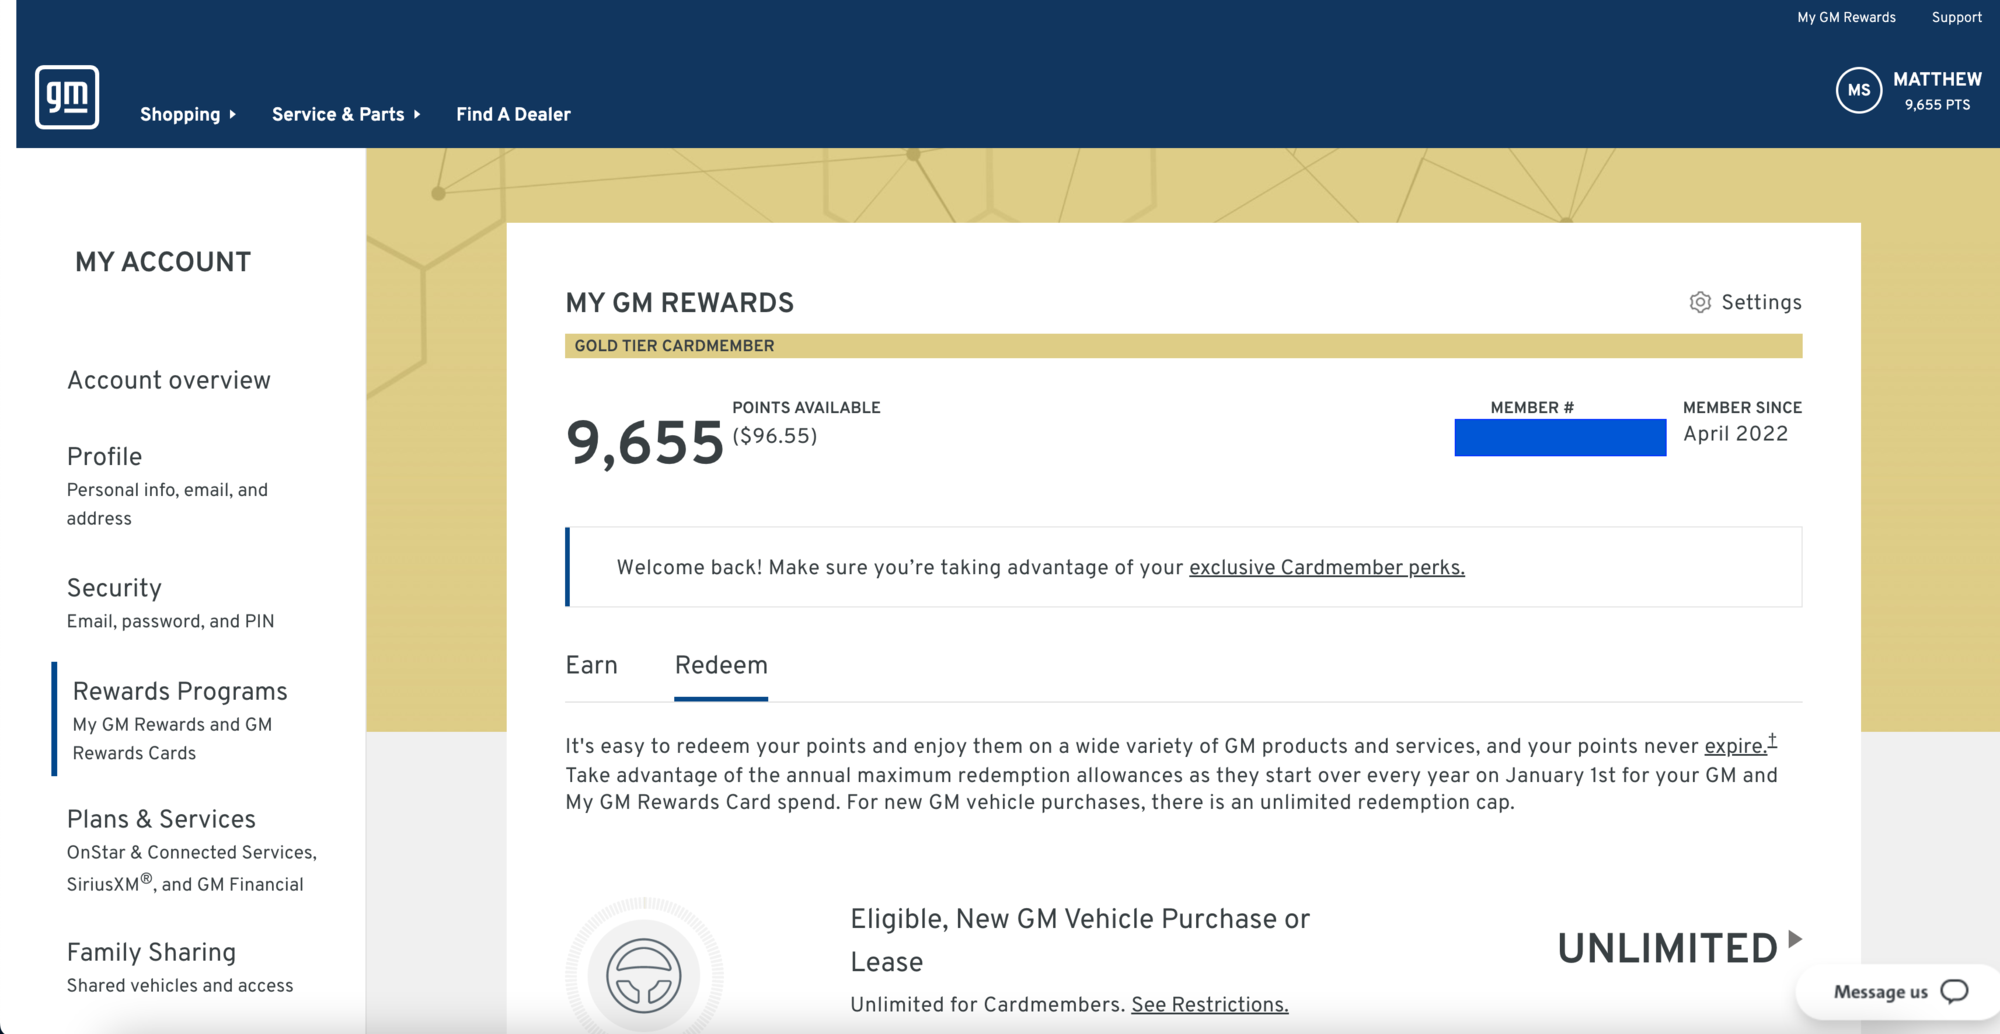This screenshot has height=1034, width=2000.
Task: Open exclusive Cardmember perks link
Action: [x=1326, y=567]
